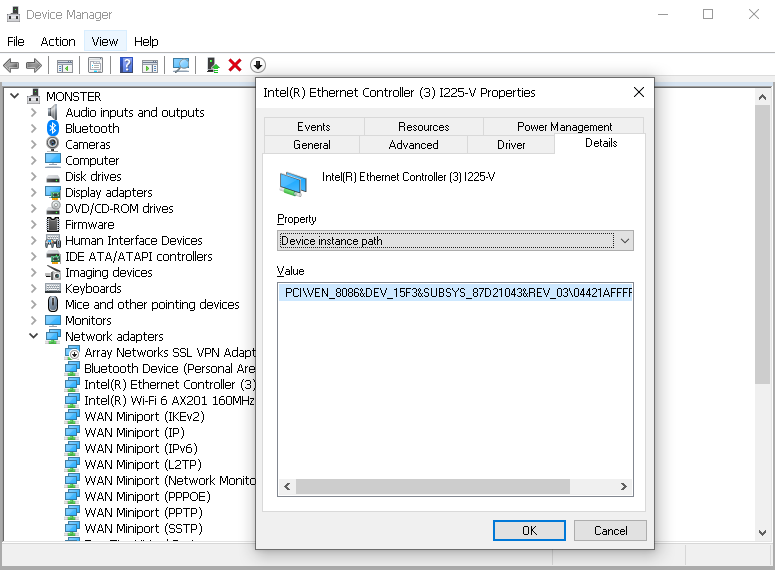The width and height of the screenshot is (775, 570).
Task: Switch to the Power Management tab
Action: pos(564,127)
